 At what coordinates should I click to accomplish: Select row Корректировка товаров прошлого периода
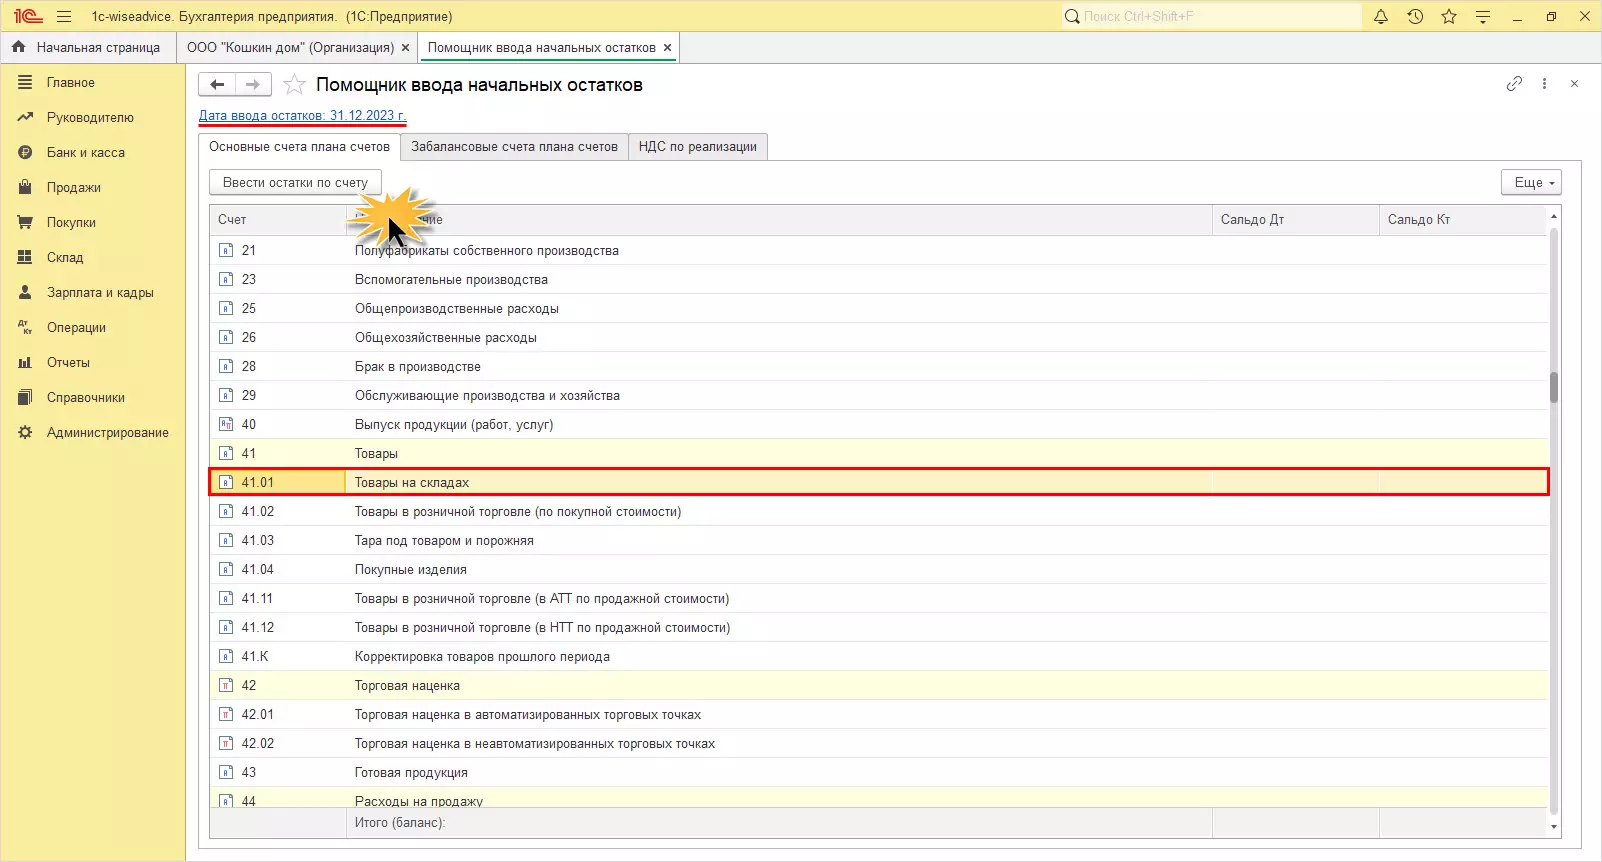[x=878, y=657]
